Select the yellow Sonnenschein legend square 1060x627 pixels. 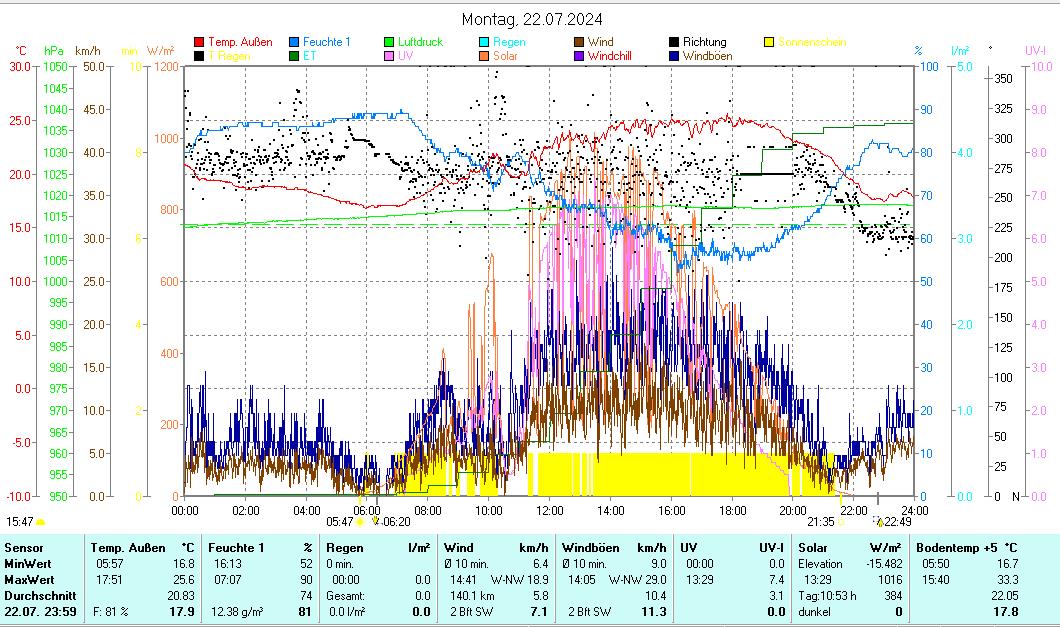click(769, 43)
